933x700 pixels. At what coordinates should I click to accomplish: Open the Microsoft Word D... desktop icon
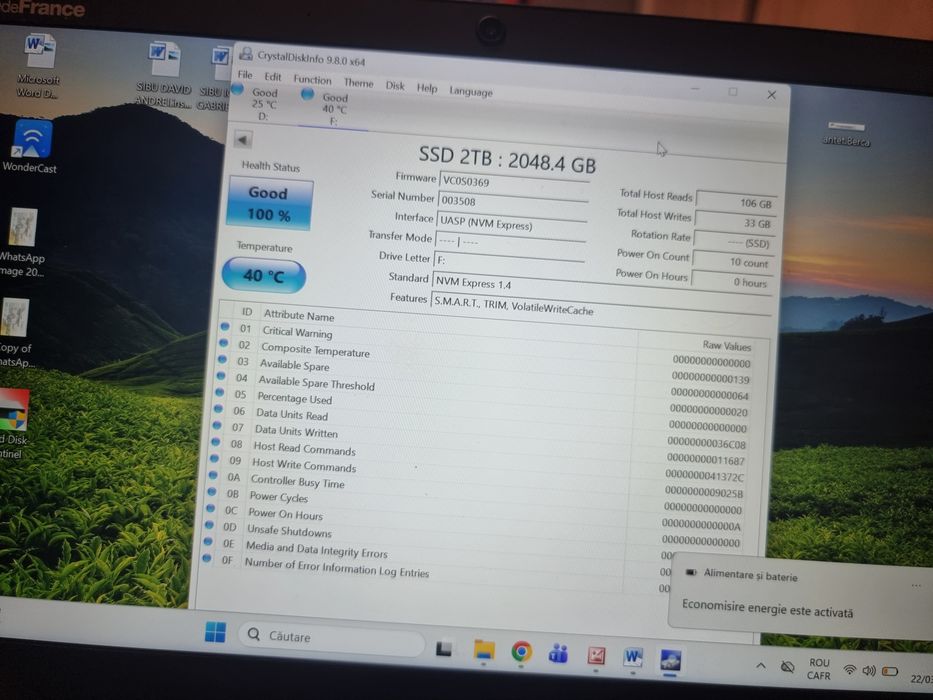tap(39, 65)
